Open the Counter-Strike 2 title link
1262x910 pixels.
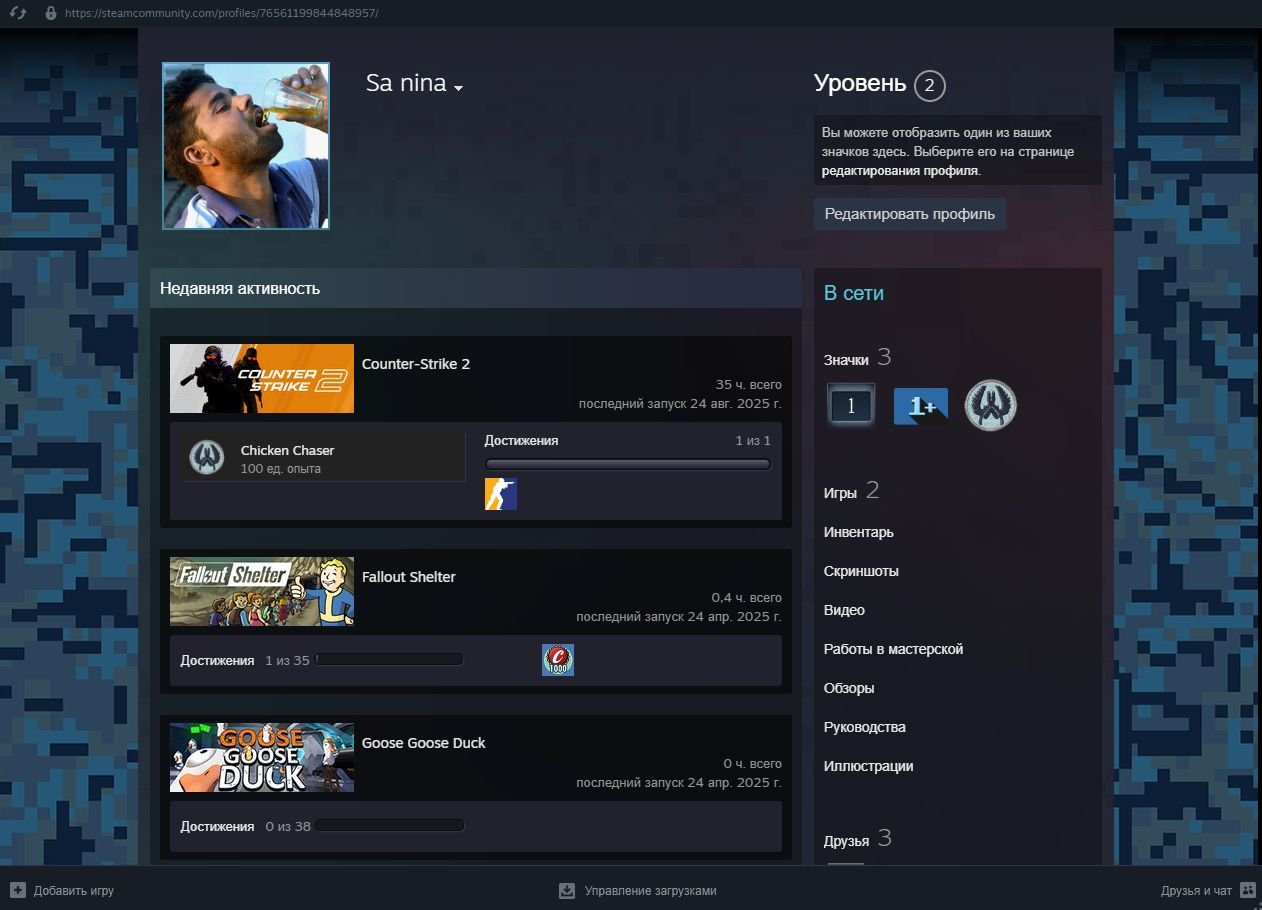pyautogui.click(x=416, y=364)
